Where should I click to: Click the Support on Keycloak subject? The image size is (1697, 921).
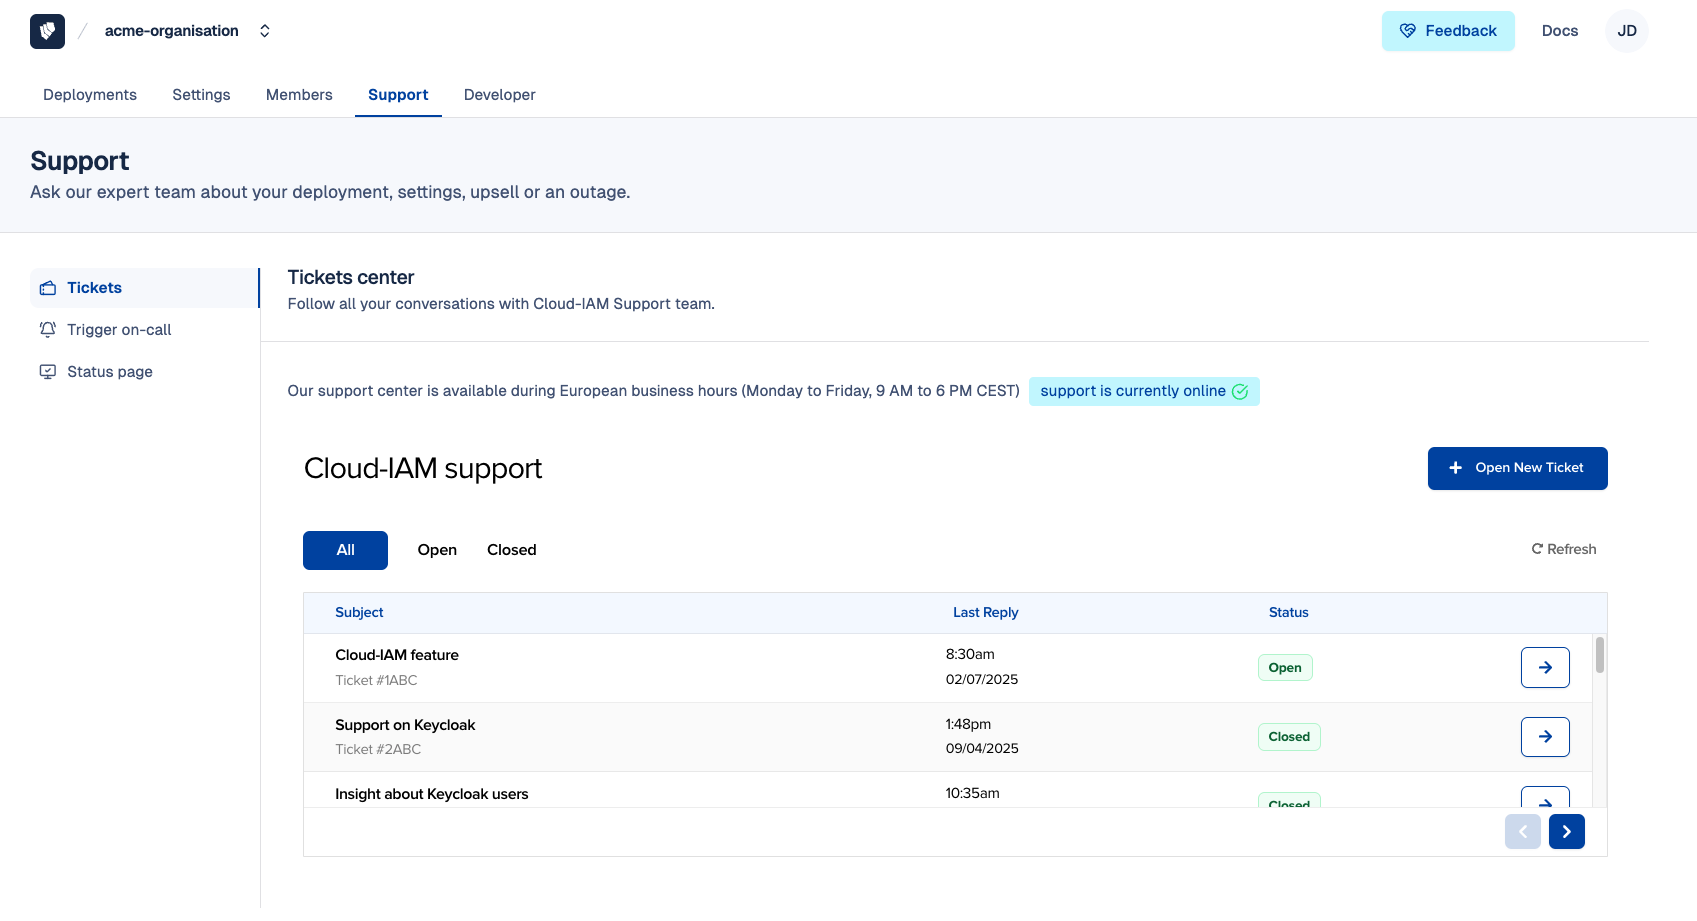(405, 725)
